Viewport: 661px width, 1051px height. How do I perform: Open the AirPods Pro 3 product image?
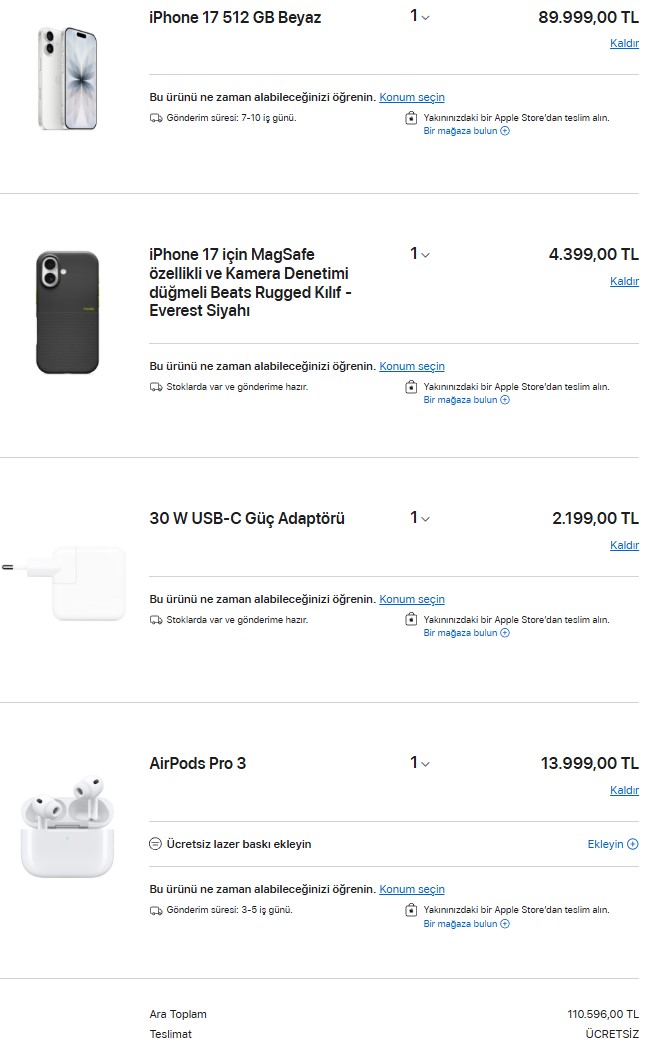[x=68, y=836]
